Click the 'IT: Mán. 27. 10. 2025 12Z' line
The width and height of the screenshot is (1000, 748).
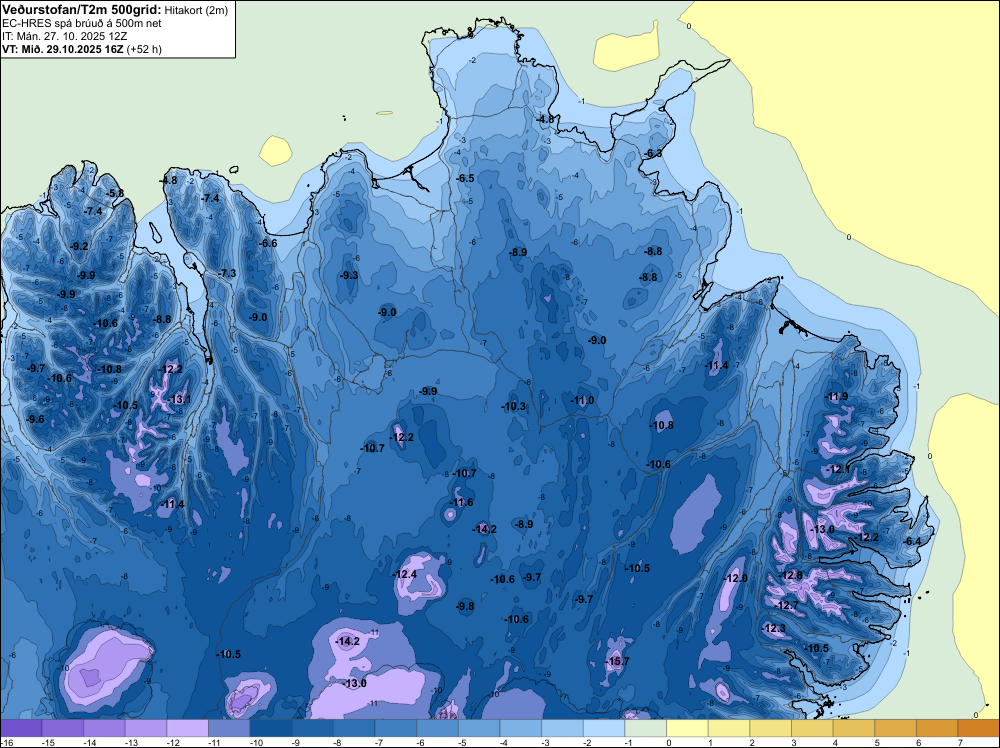coord(64,36)
